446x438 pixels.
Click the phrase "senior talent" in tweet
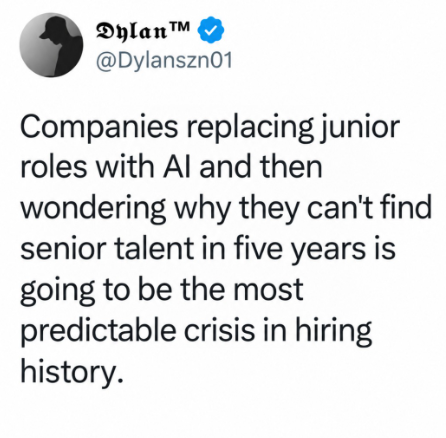(x=107, y=248)
